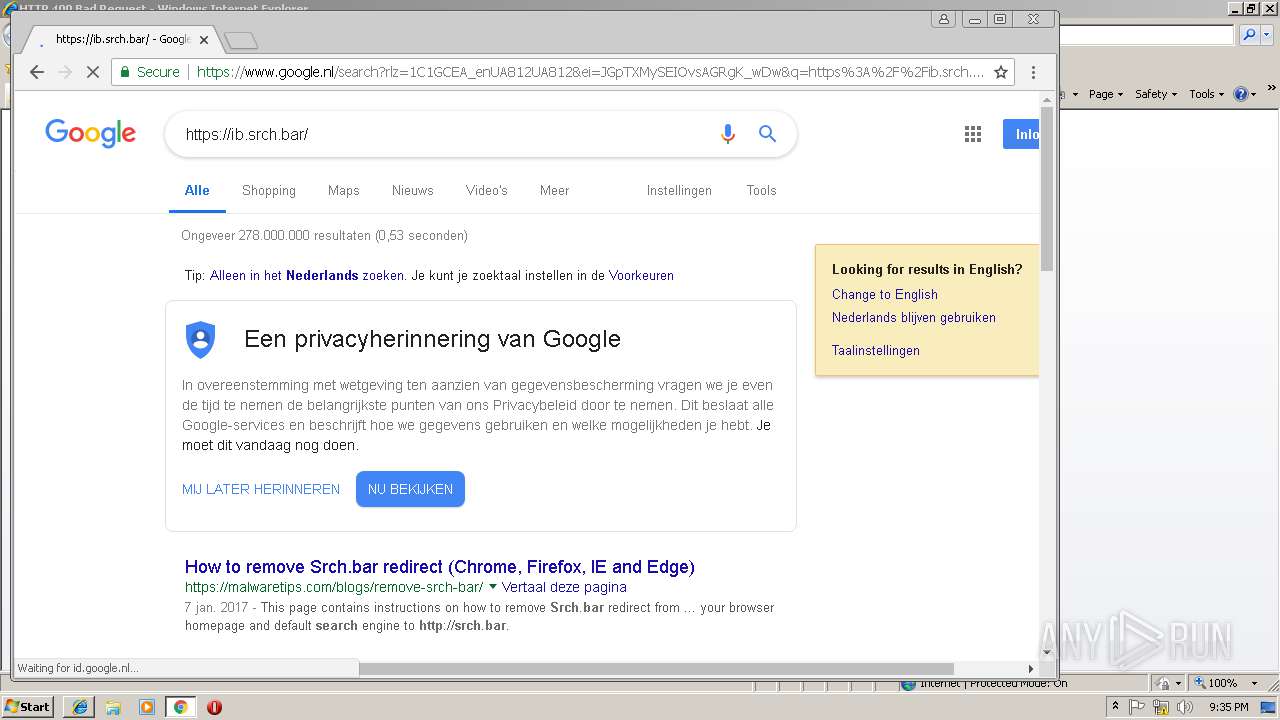
Task: Start voice search with microphone icon
Action: [727, 134]
